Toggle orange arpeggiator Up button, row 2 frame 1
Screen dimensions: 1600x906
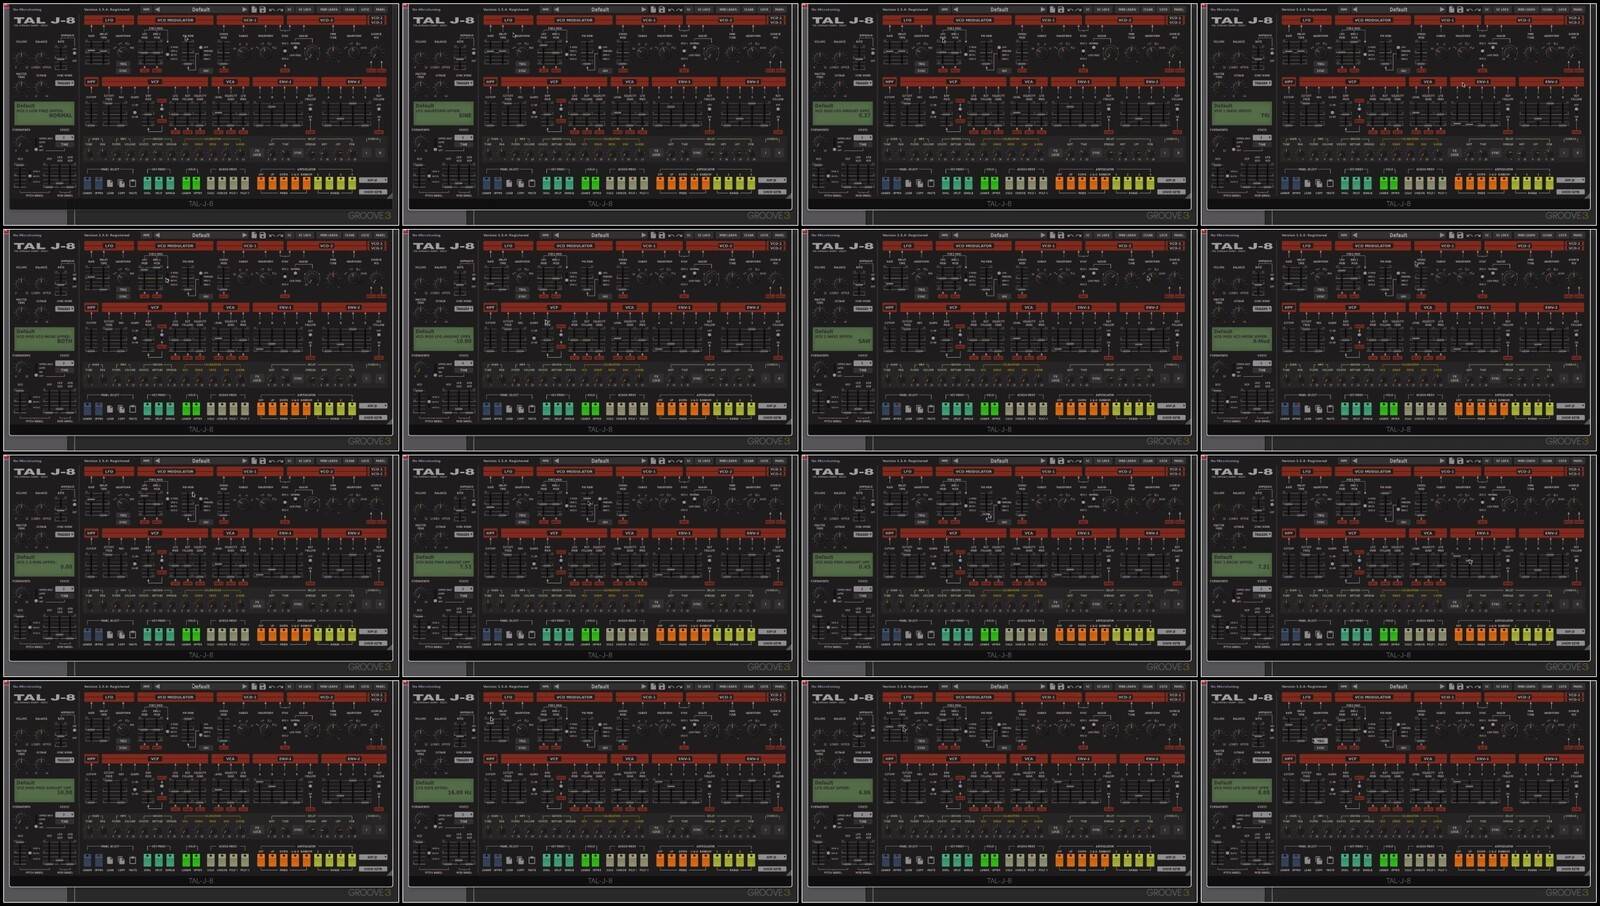coord(272,409)
